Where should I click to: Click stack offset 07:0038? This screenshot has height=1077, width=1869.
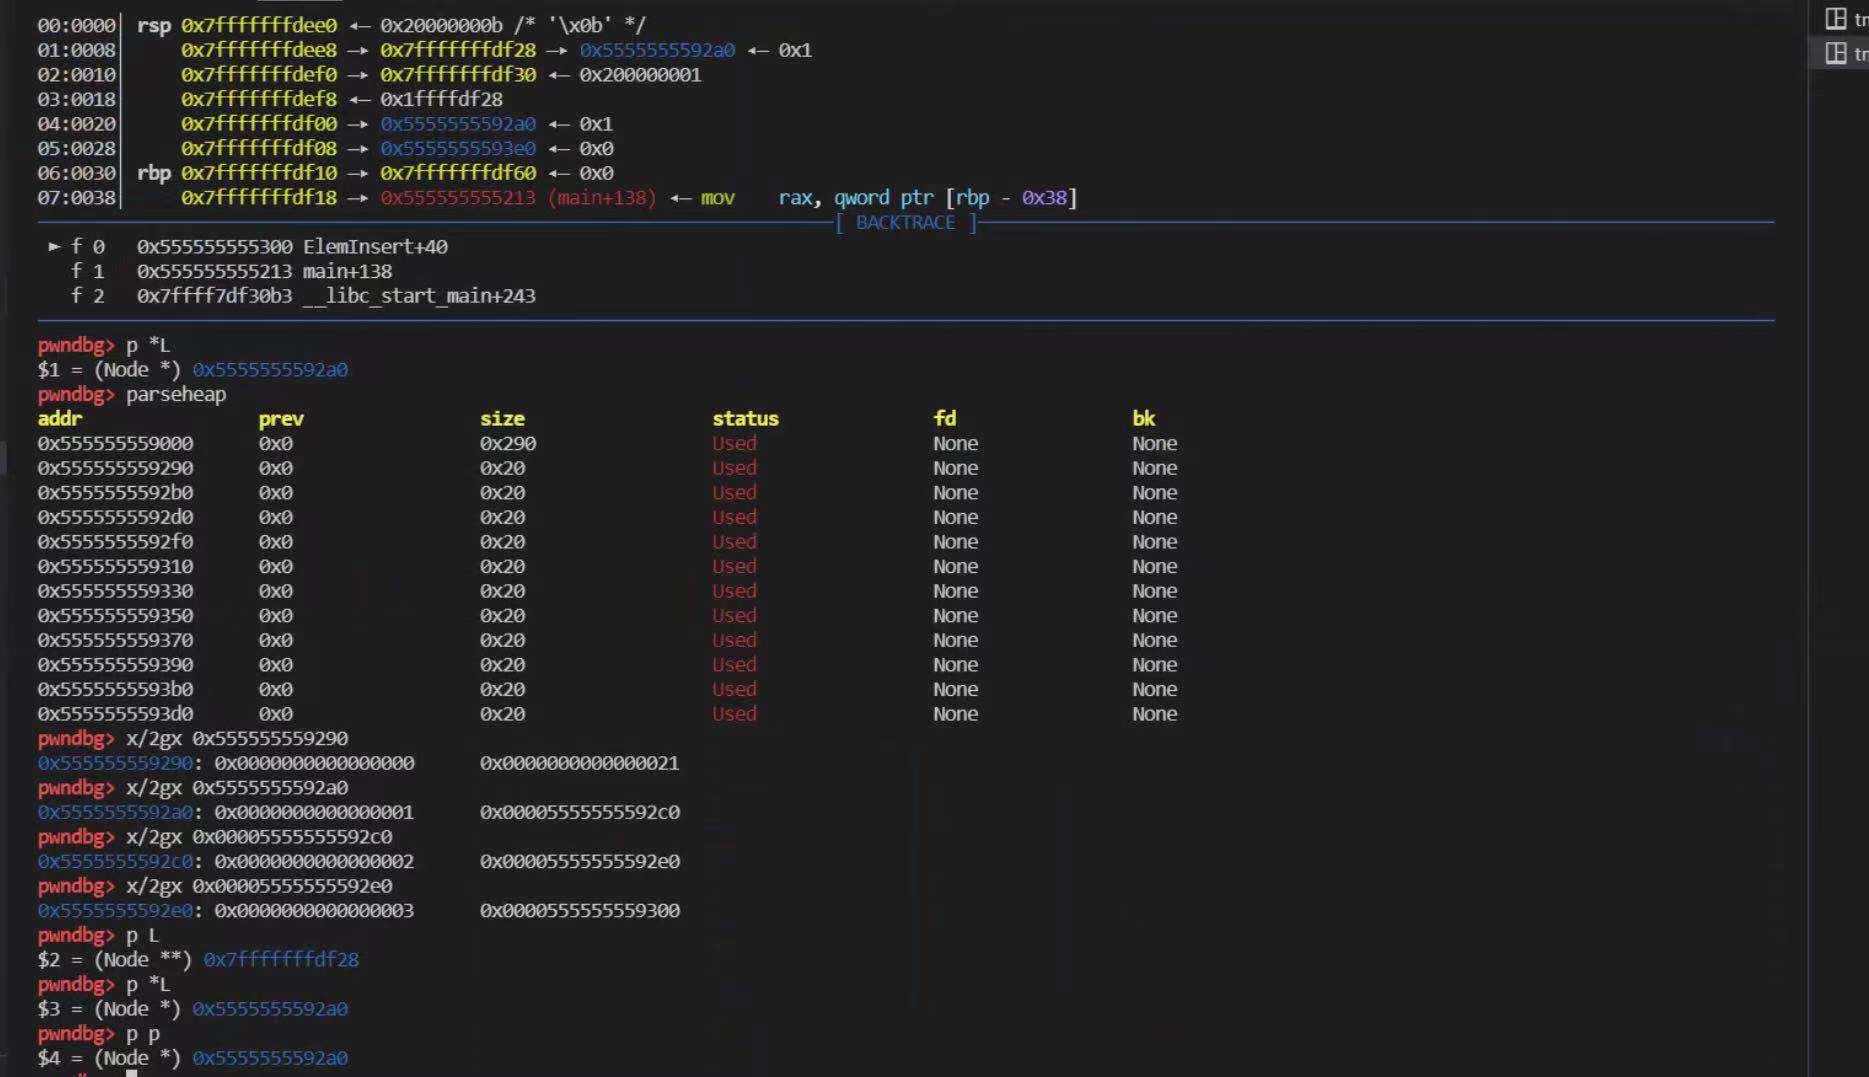tap(77, 198)
